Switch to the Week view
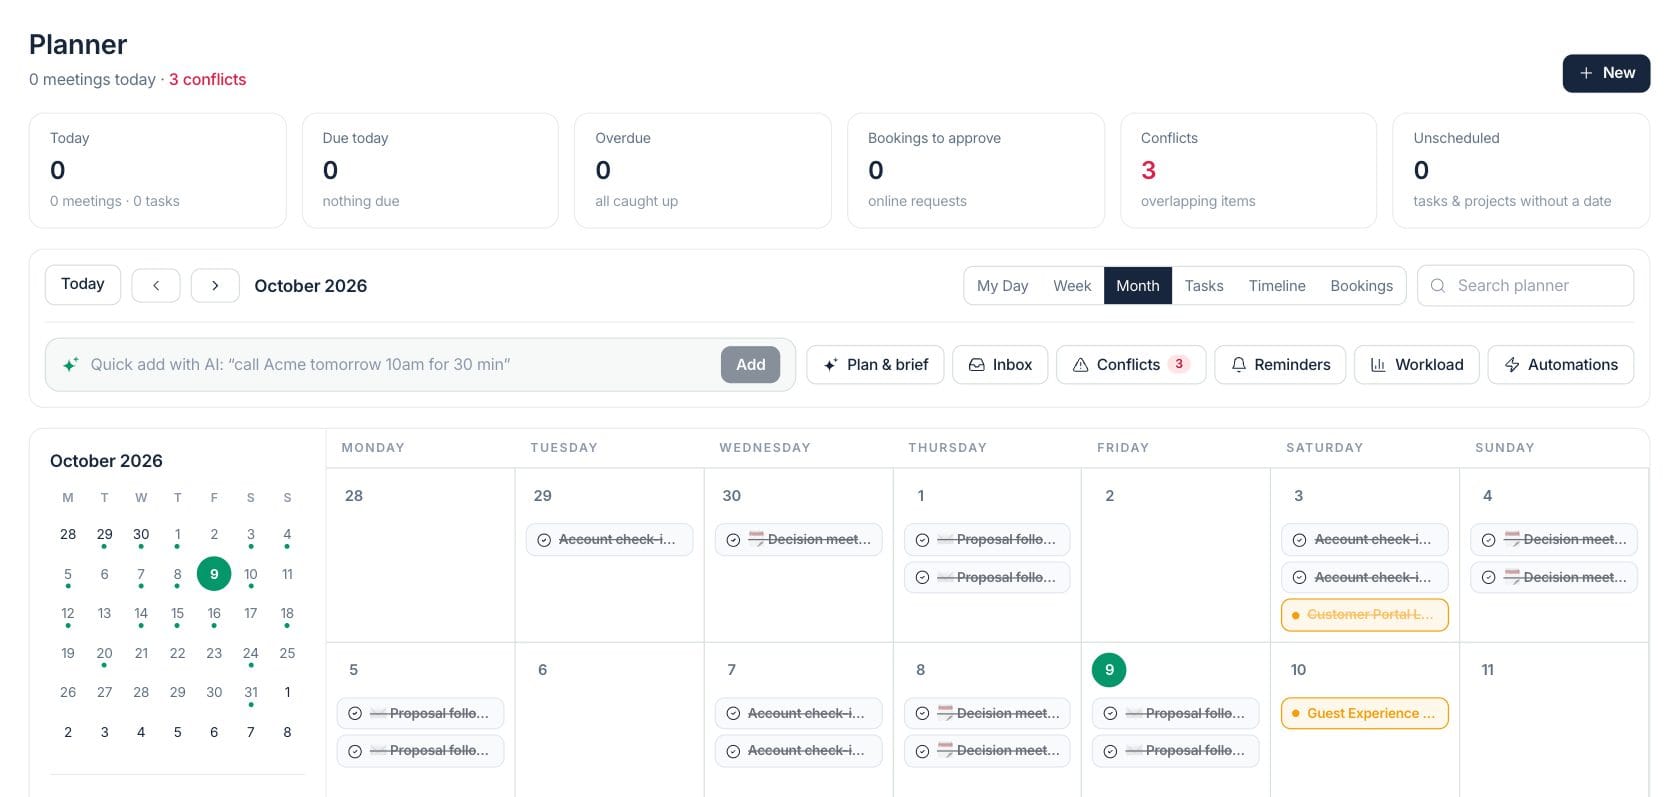 (x=1072, y=286)
